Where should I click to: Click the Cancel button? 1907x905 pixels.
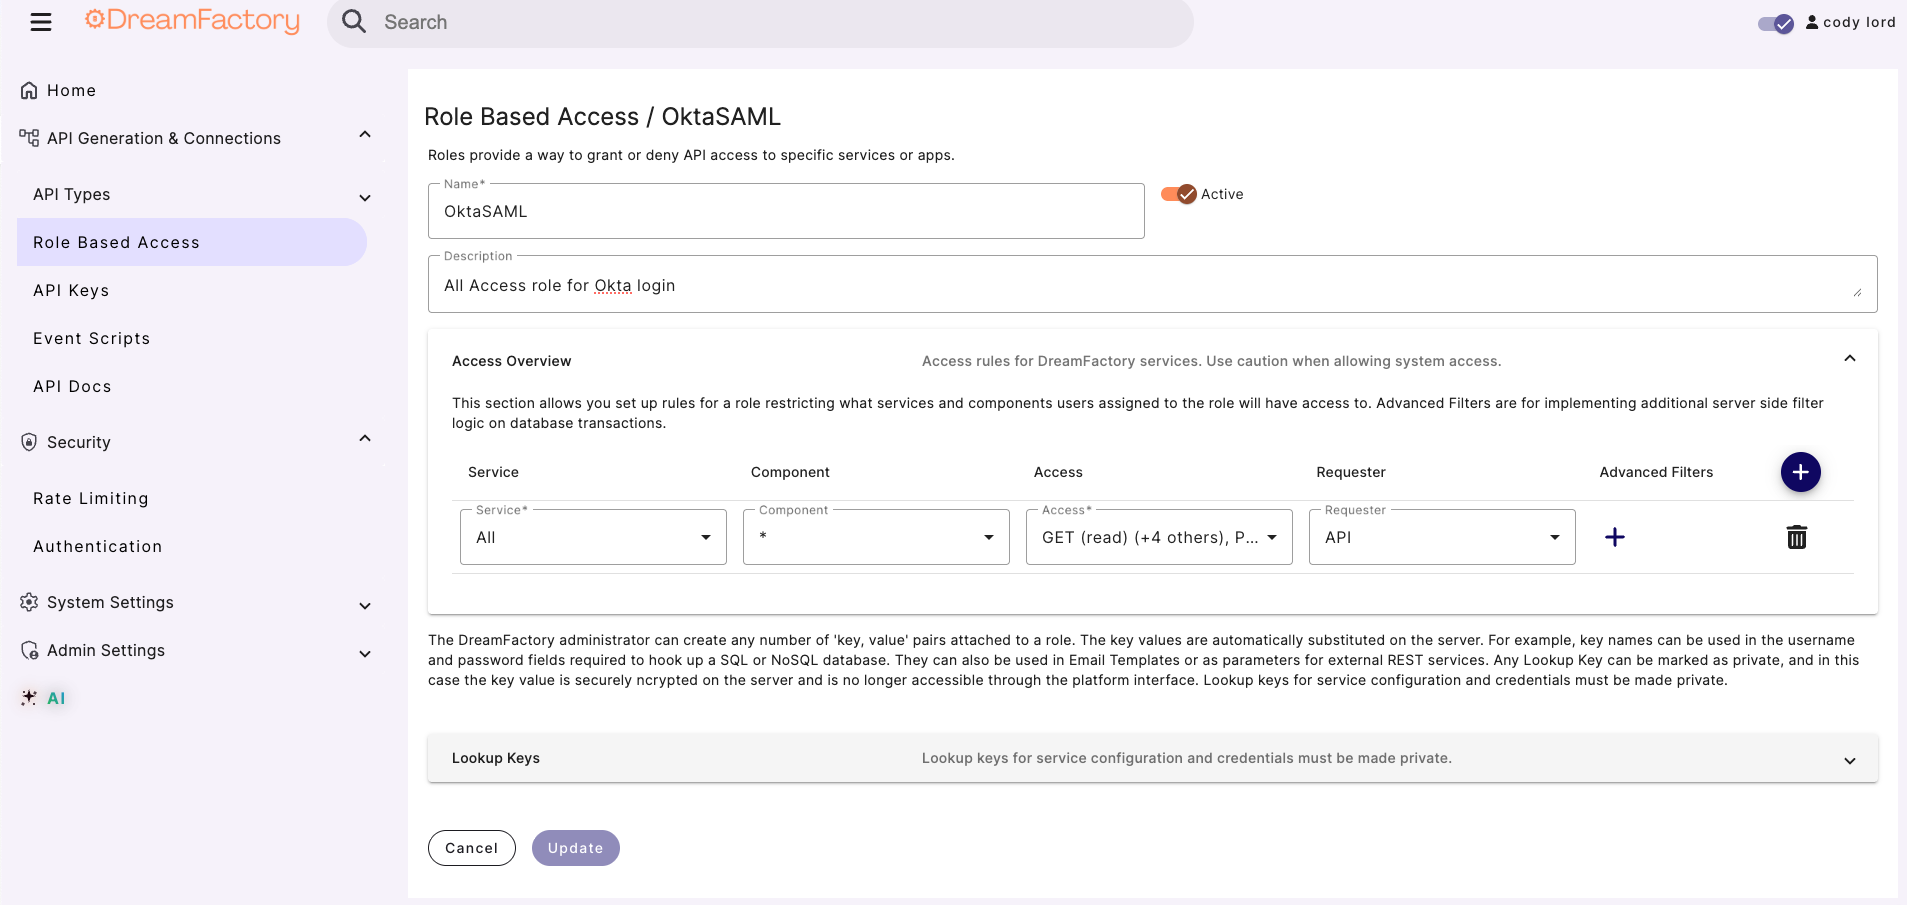471,847
